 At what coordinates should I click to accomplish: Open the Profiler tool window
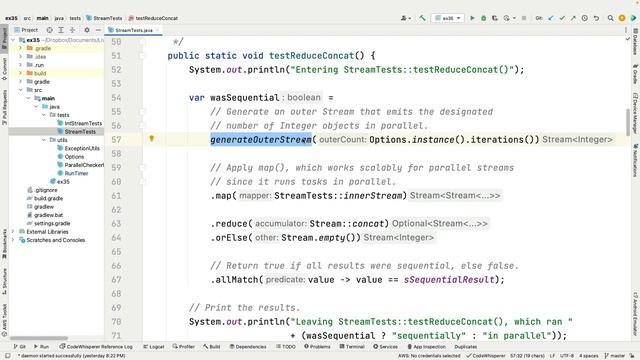point(184,347)
